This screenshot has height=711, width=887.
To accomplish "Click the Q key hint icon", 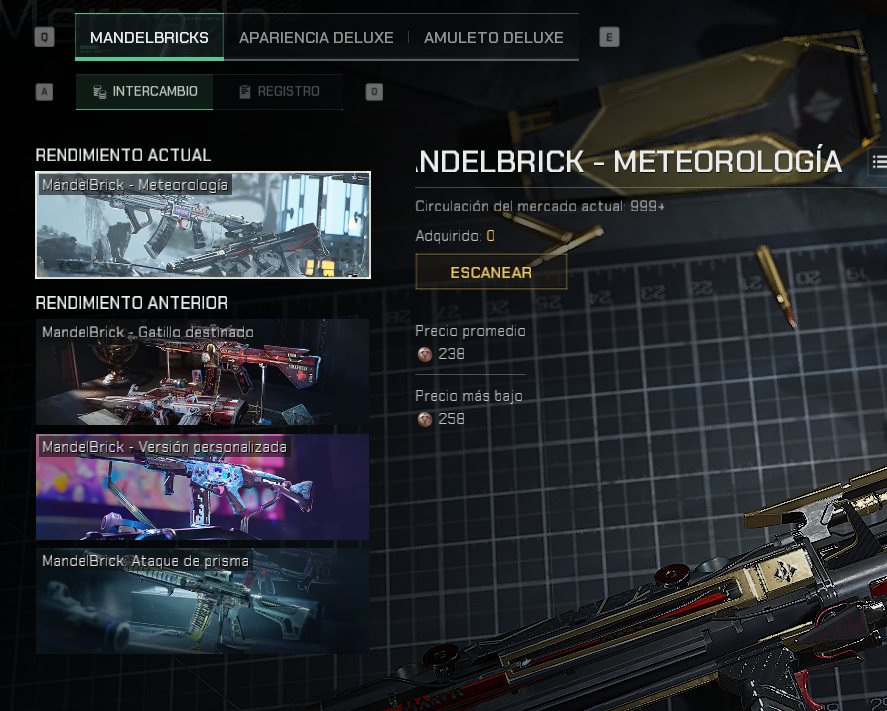I will (45, 37).
